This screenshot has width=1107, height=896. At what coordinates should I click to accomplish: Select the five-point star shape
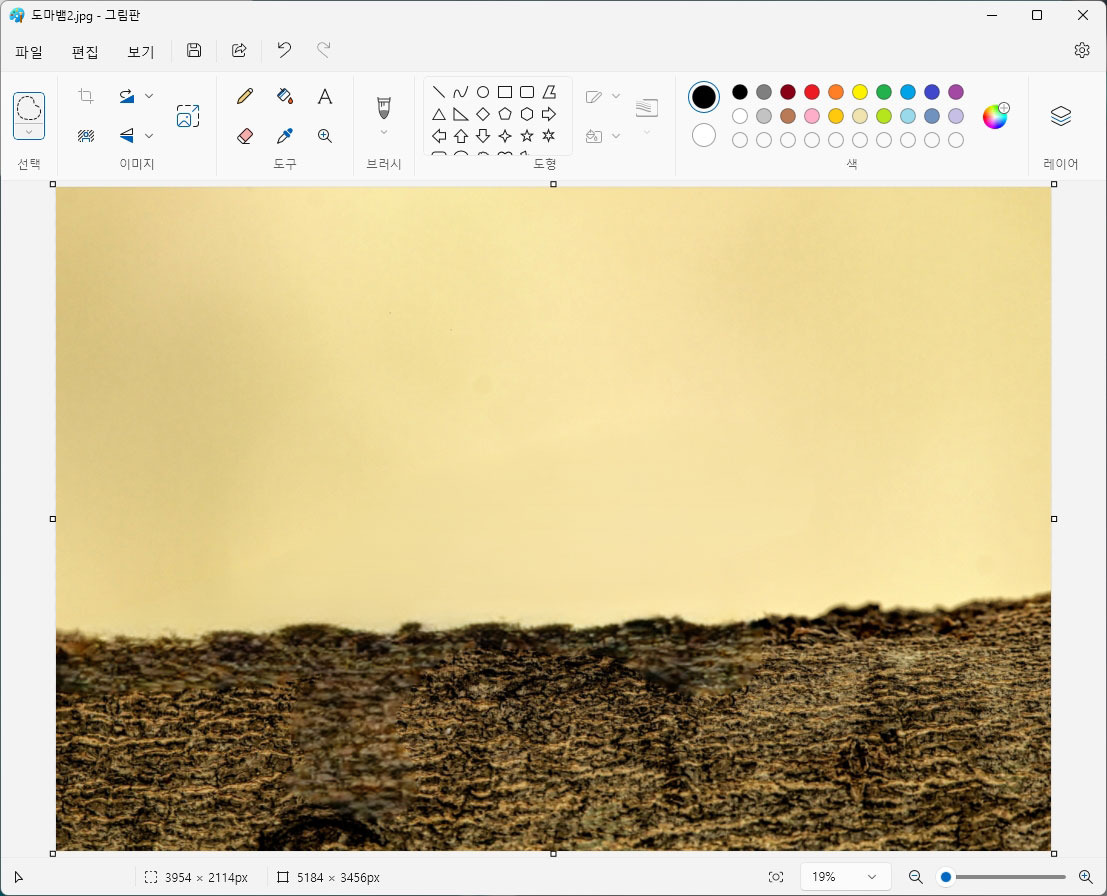527,136
